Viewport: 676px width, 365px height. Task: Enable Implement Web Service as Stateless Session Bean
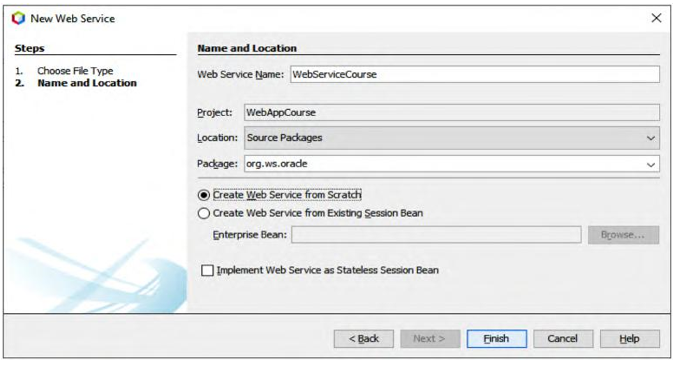pyautogui.click(x=207, y=271)
